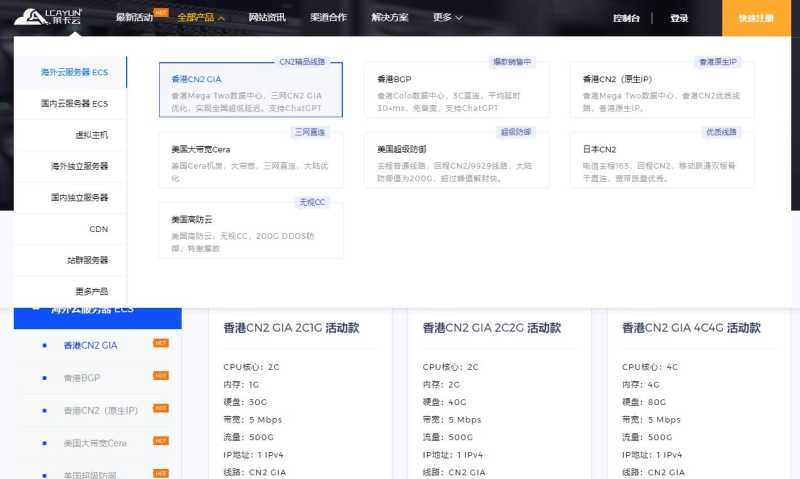
Task: Expand the 更多 dropdown in the header
Action: [x=447, y=17]
